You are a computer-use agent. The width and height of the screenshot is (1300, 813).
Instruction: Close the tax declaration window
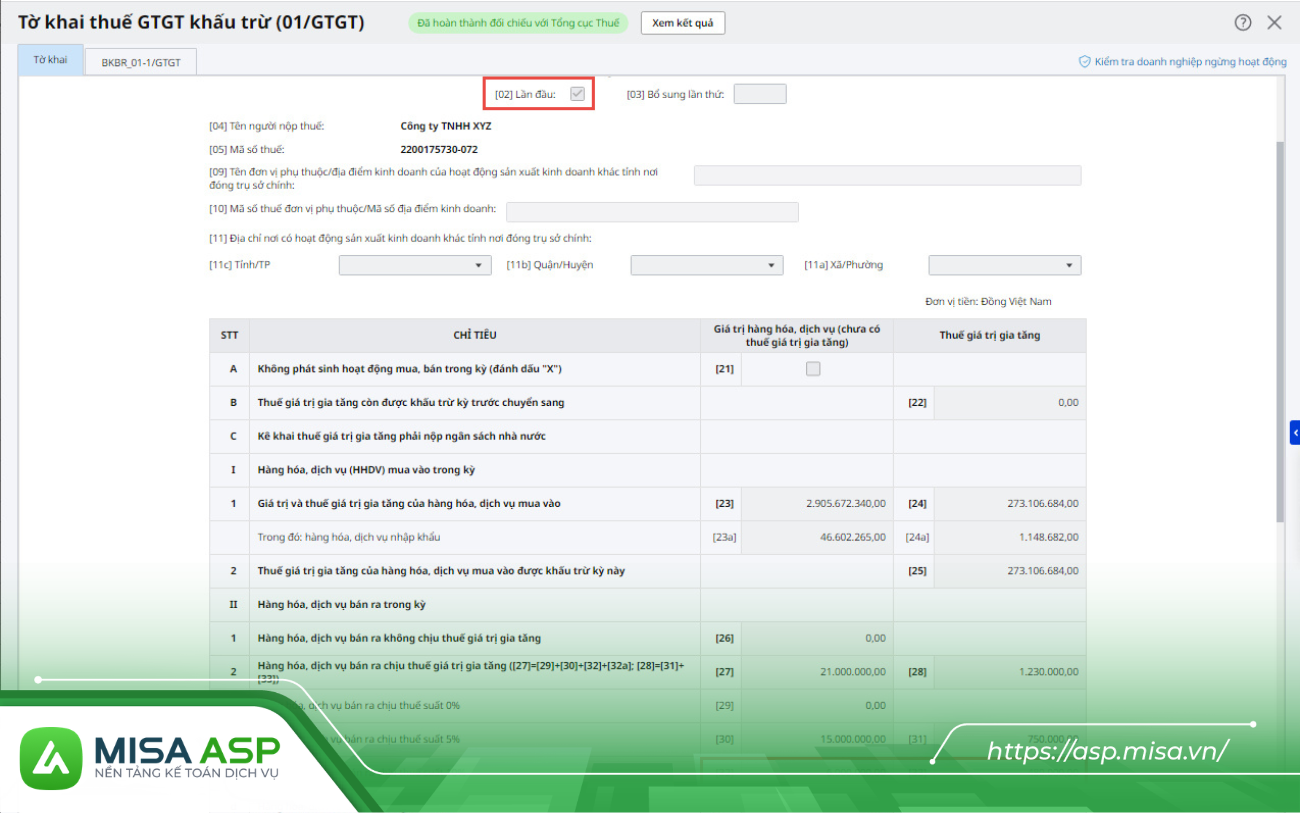pyautogui.click(x=1274, y=23)
